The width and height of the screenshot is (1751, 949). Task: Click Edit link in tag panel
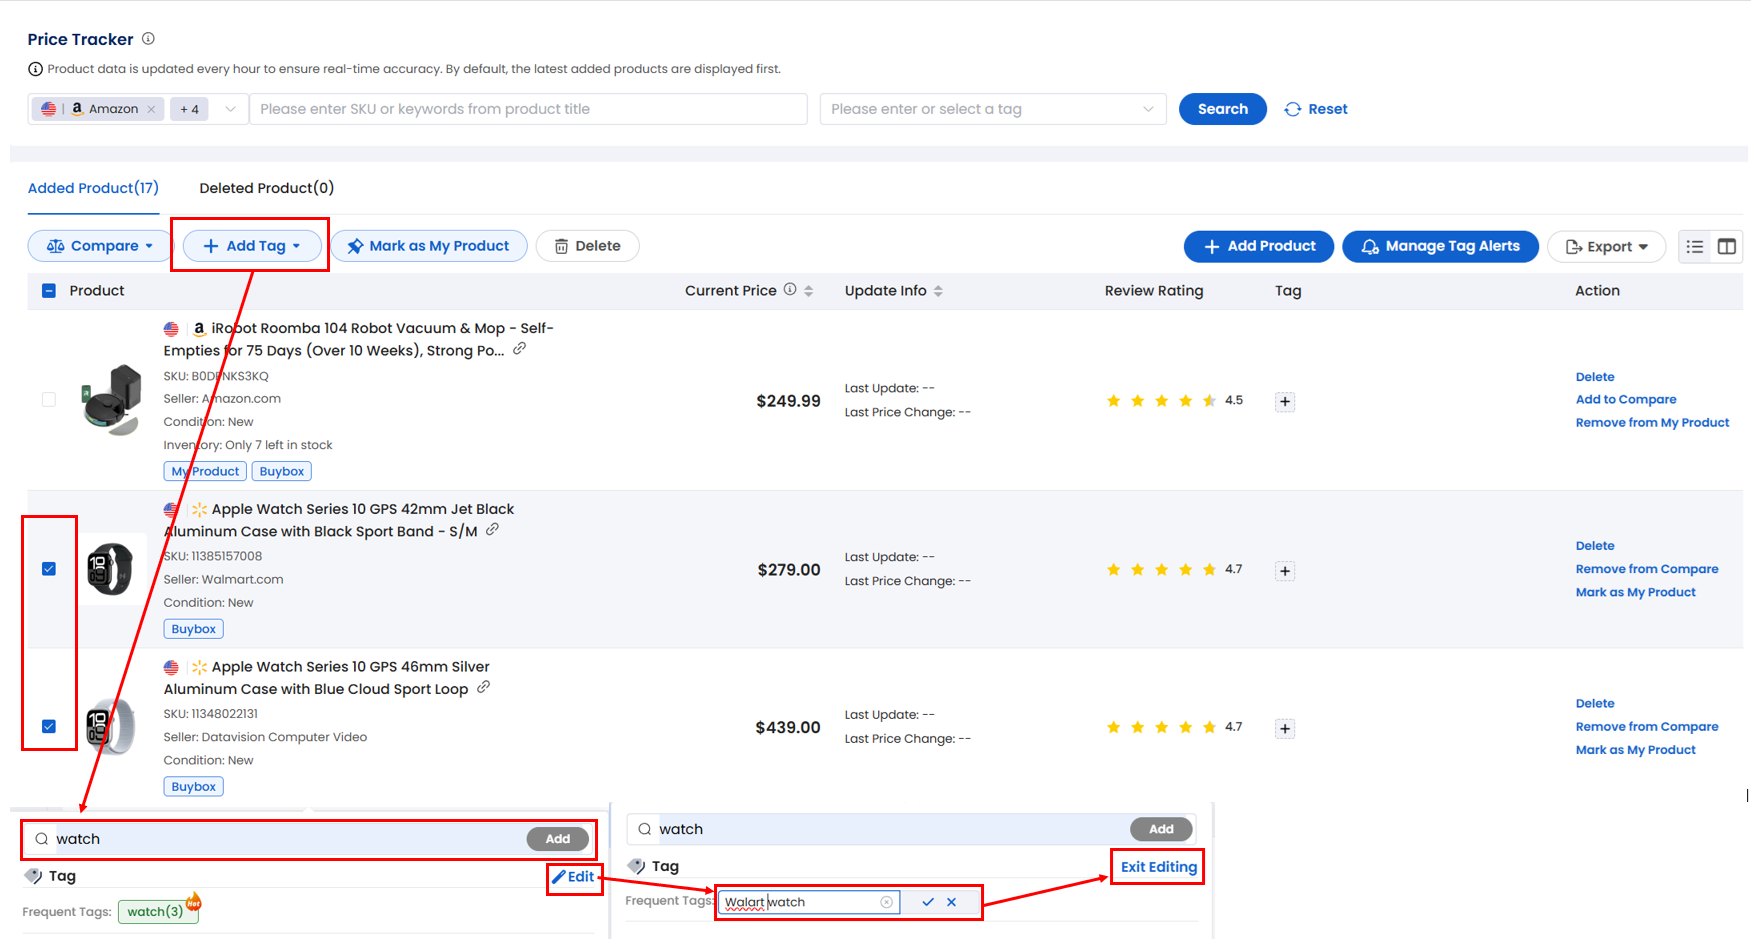click(x=574, y=877)
